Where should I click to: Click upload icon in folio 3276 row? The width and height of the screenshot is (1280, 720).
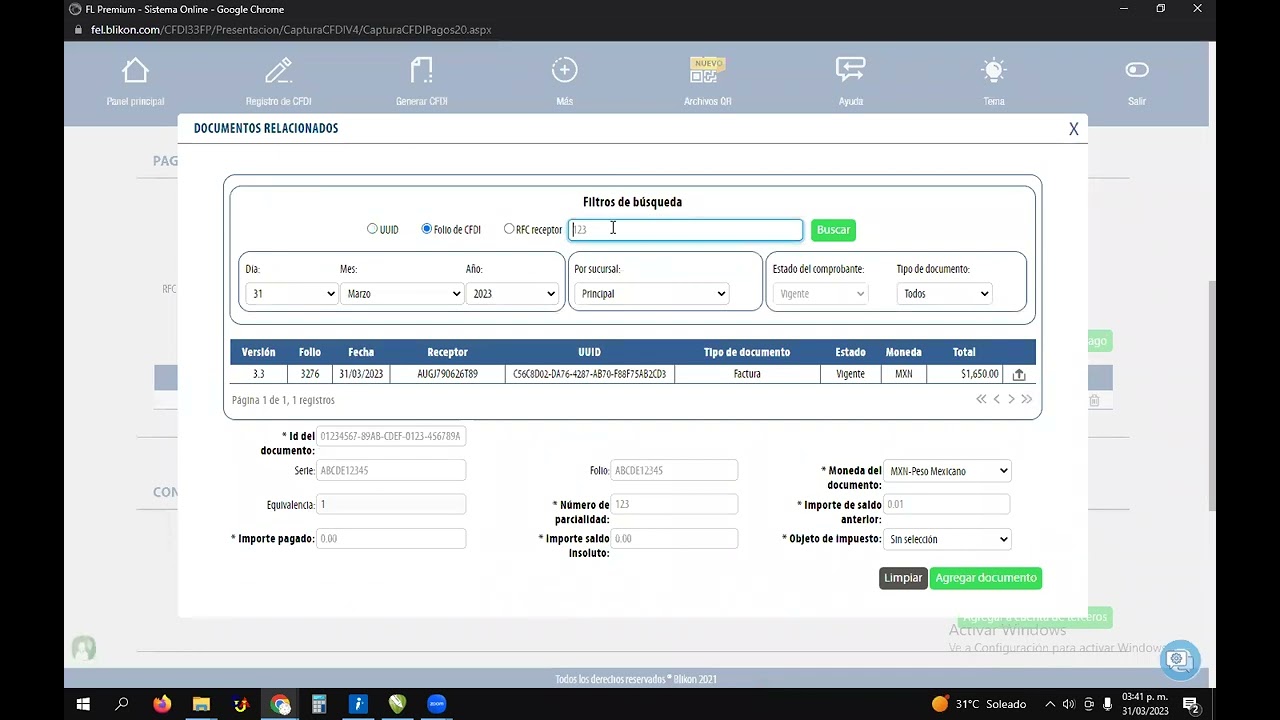coord(1019,374)
